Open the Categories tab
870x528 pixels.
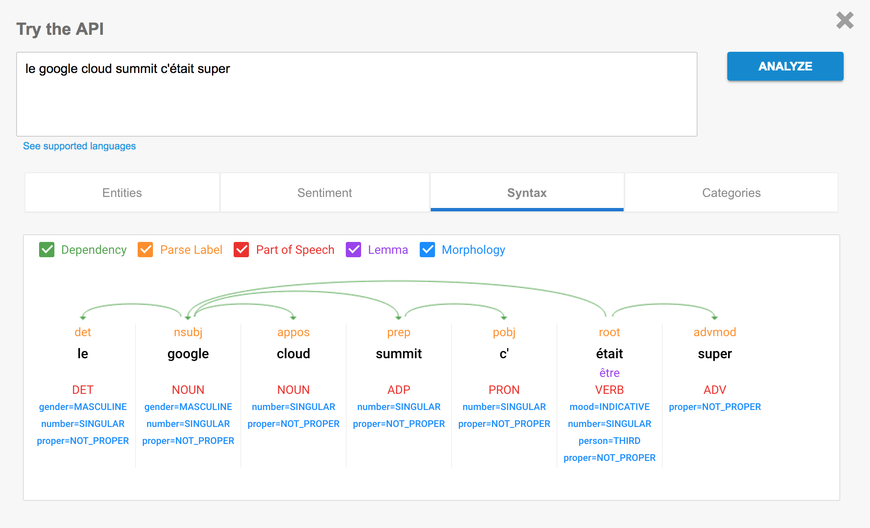pos(731,193)
